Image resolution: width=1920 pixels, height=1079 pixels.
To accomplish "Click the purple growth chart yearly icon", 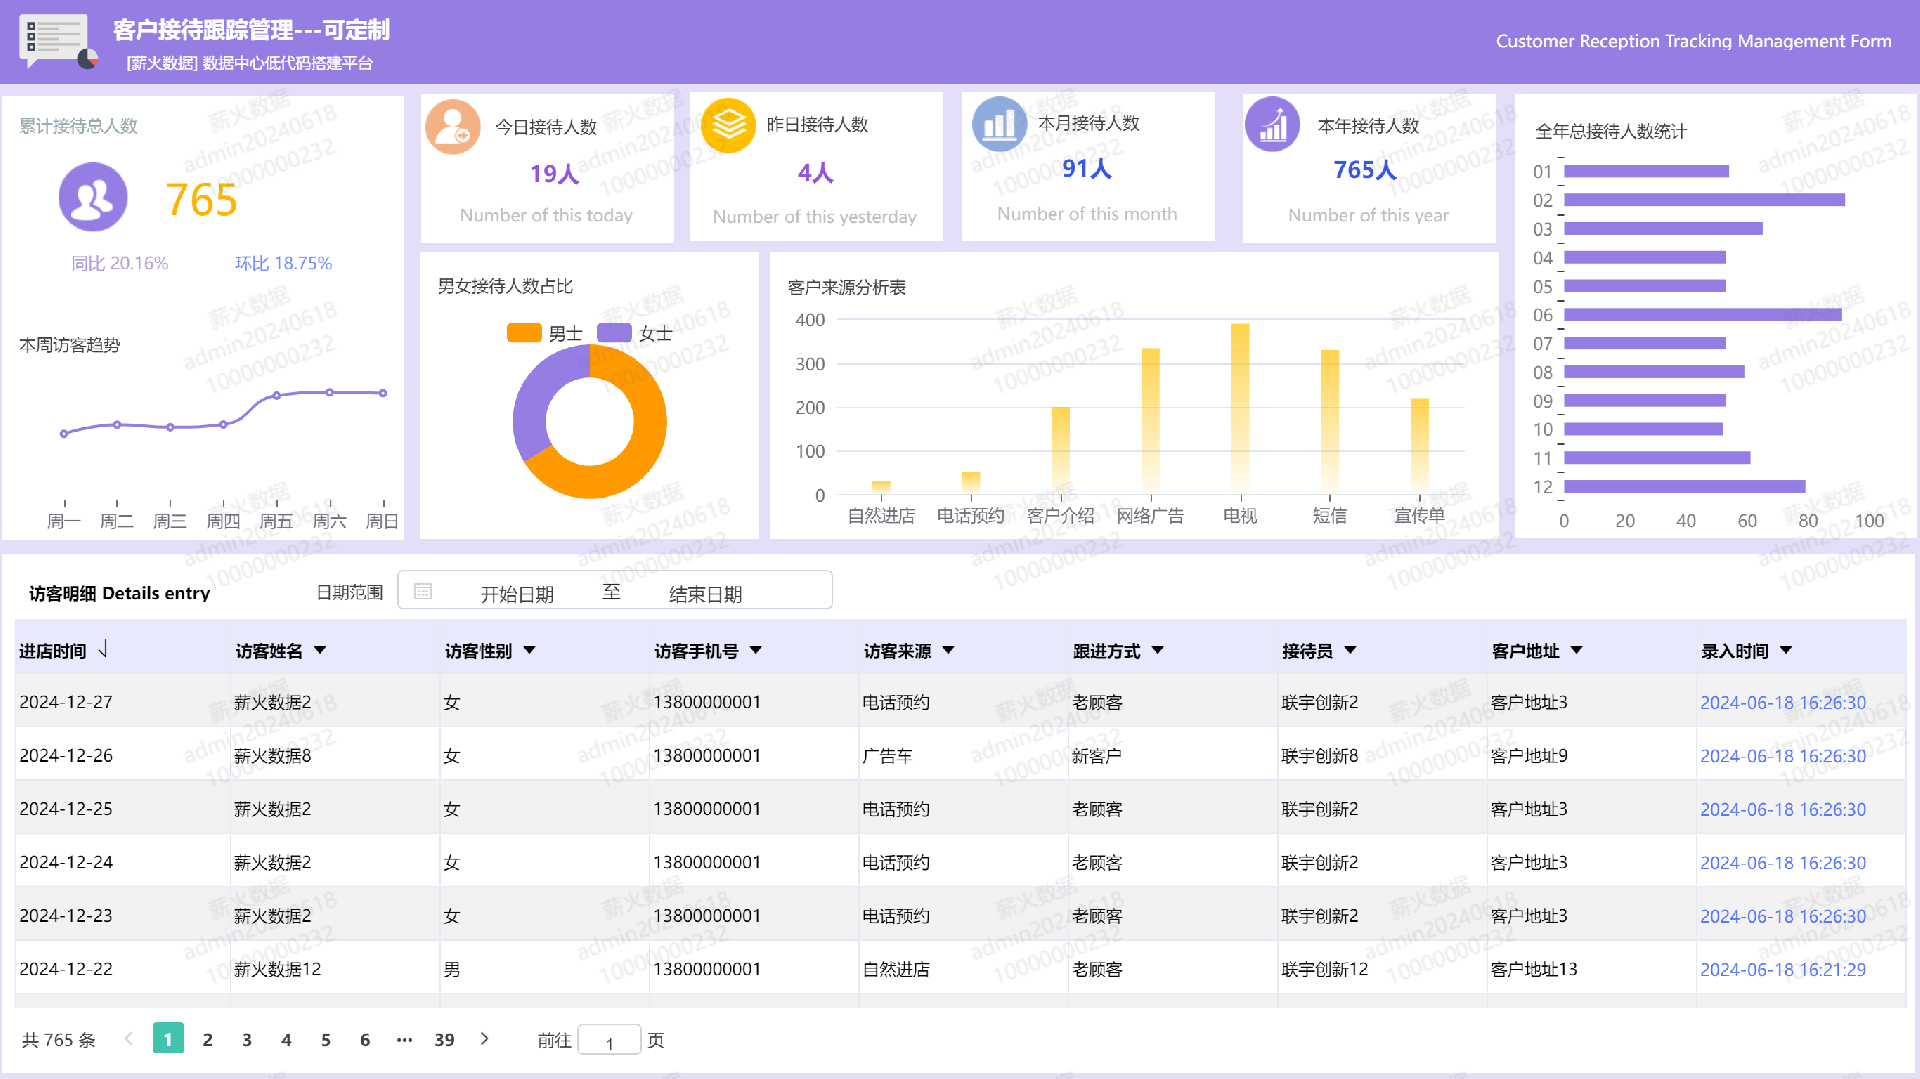I will click(1272, 125).
